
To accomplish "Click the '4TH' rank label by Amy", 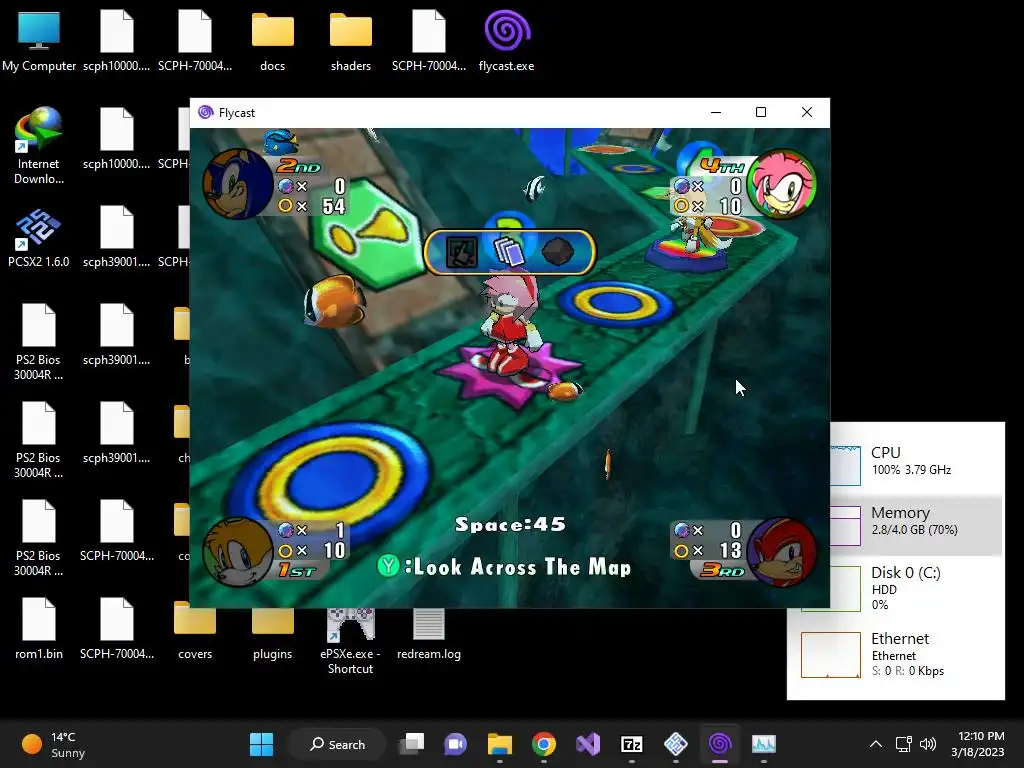I will click(x=722, y=166).
